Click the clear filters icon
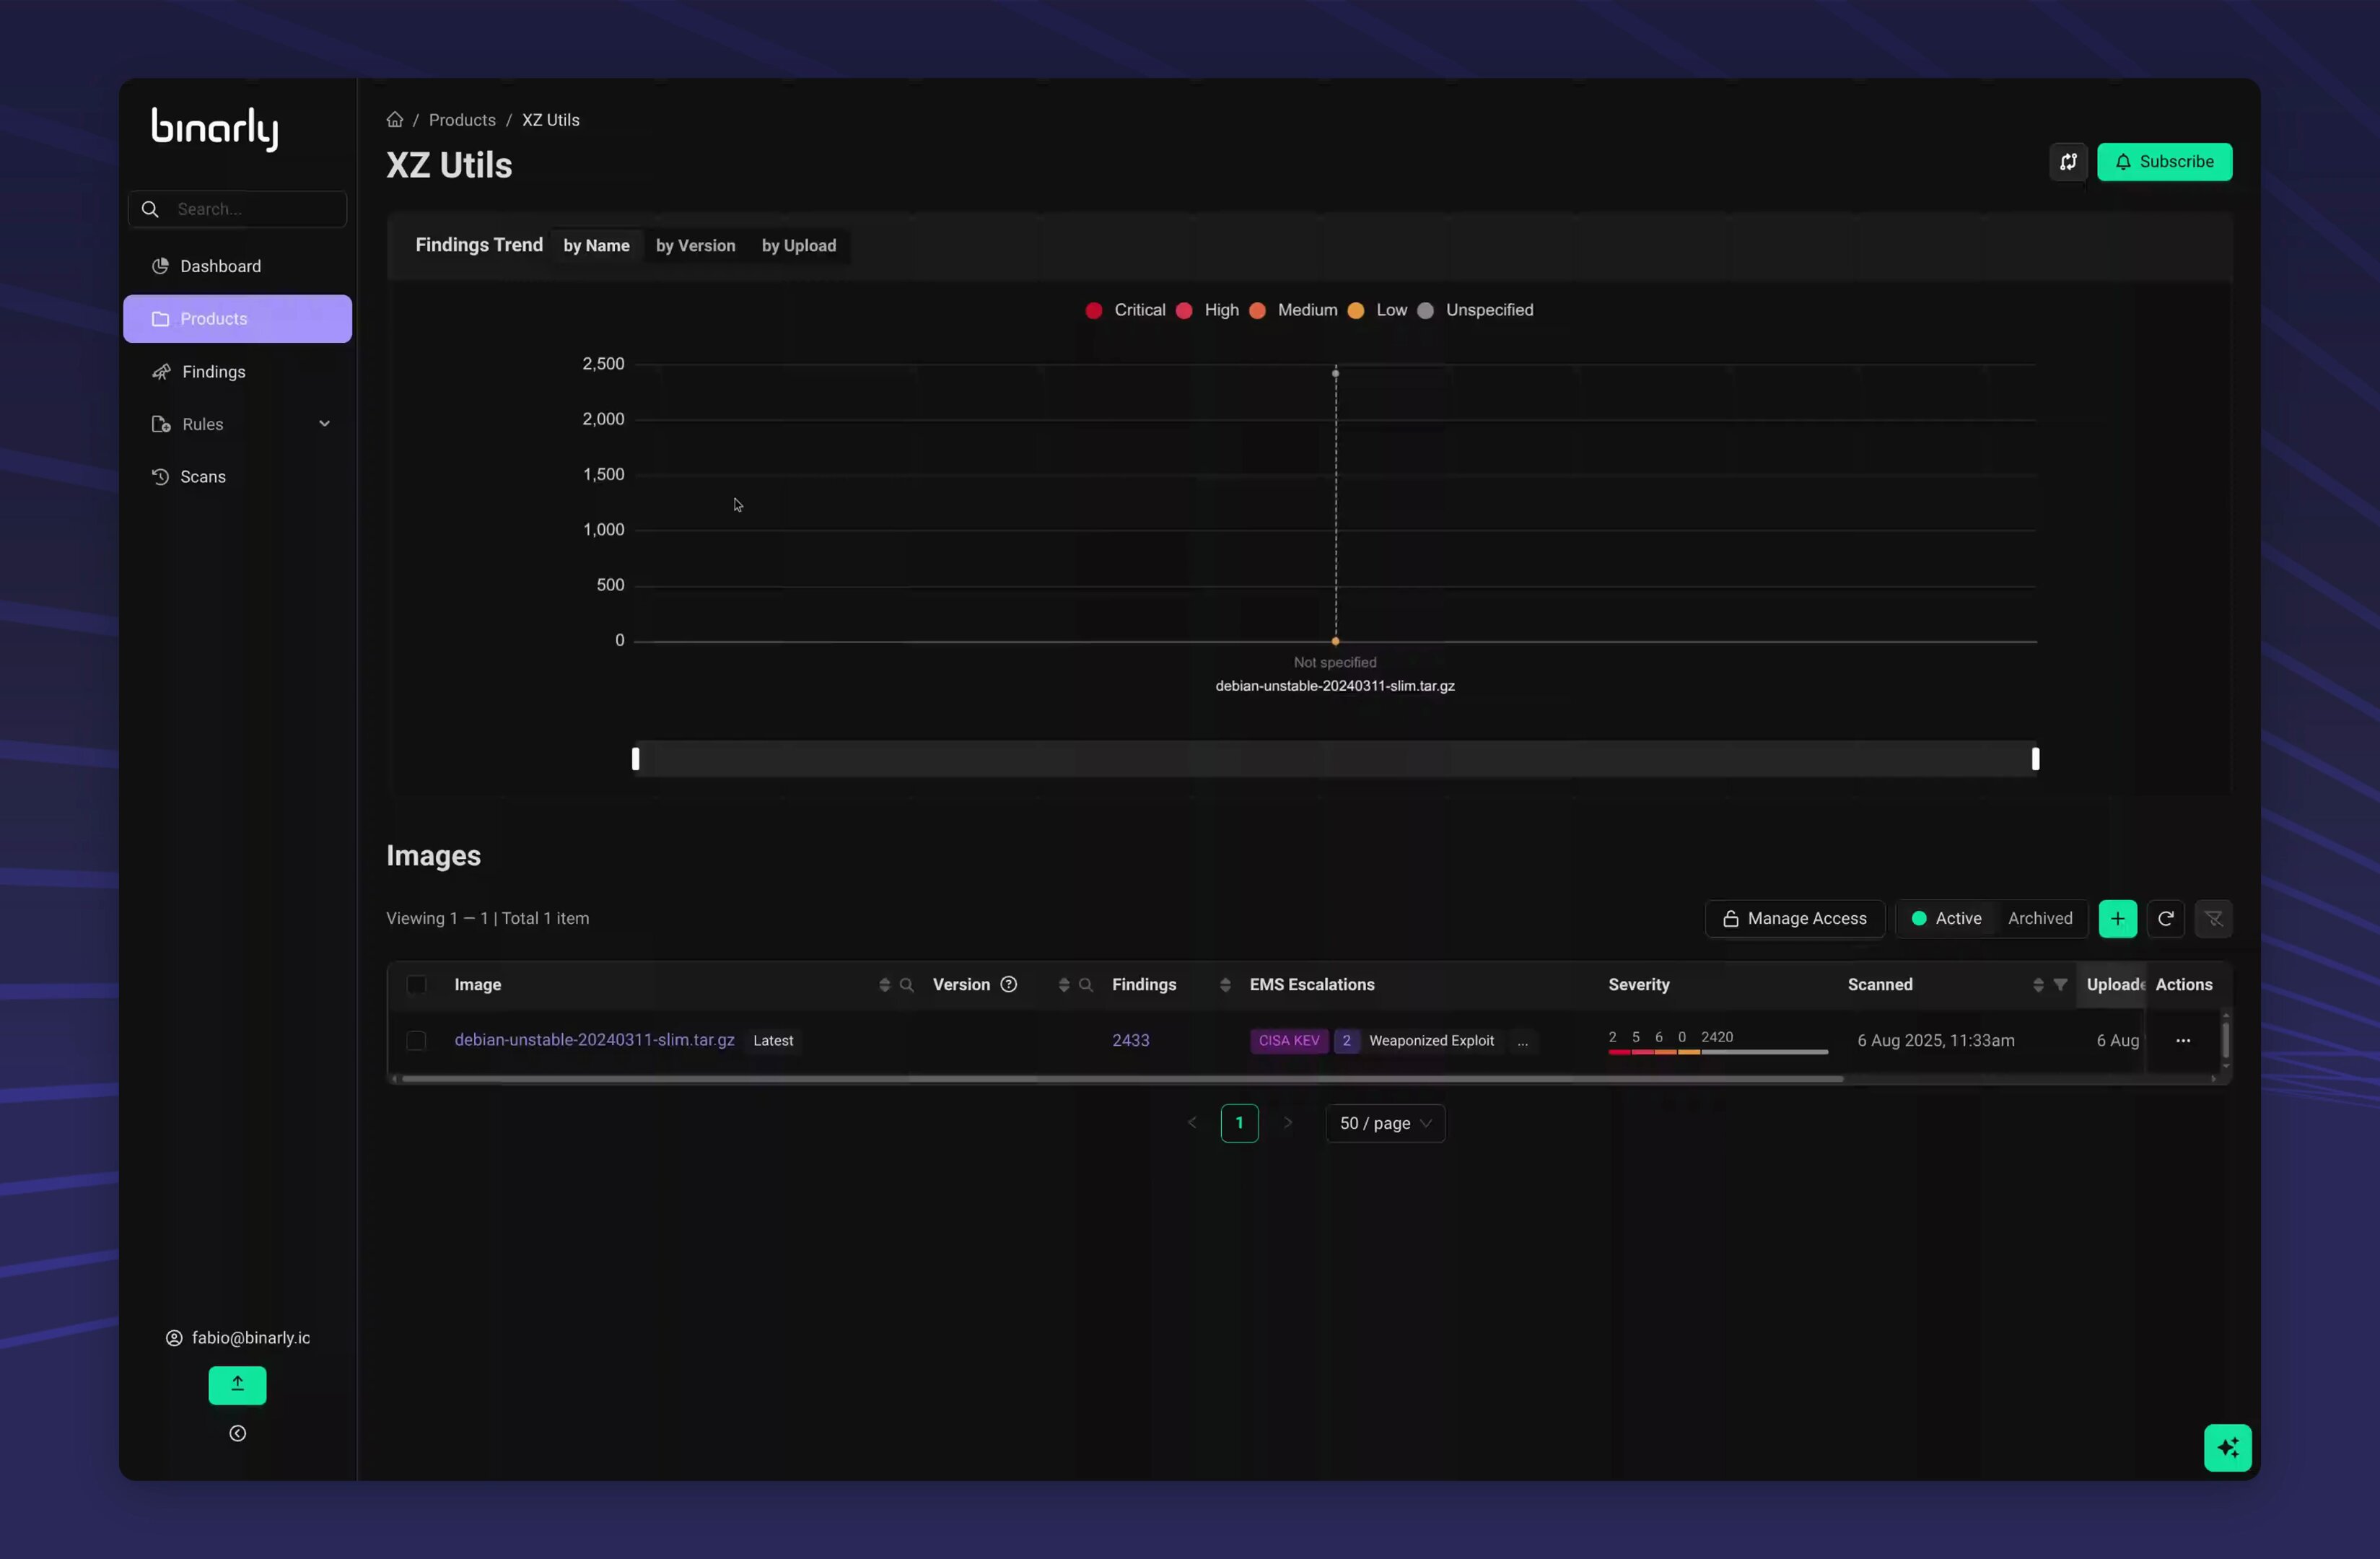The image size is (2380, 1559). [x=2213, y=918]
